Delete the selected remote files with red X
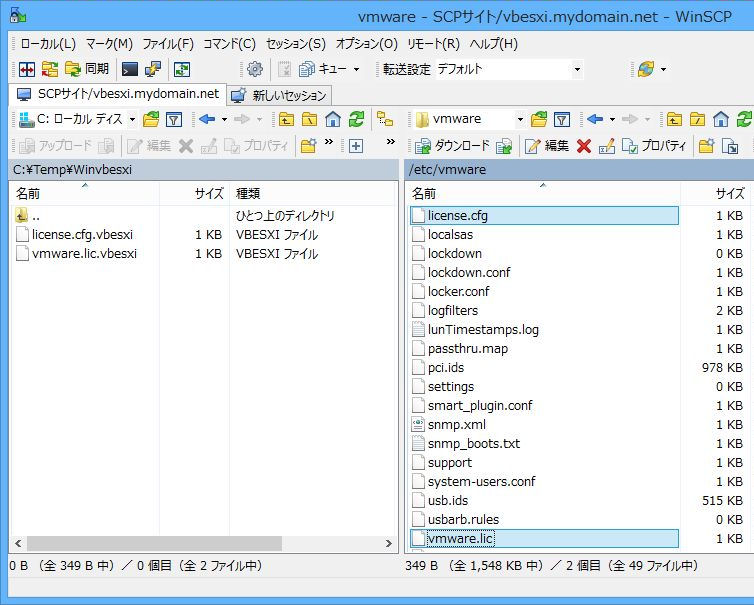The image size is (754, 605). point(584,146)
